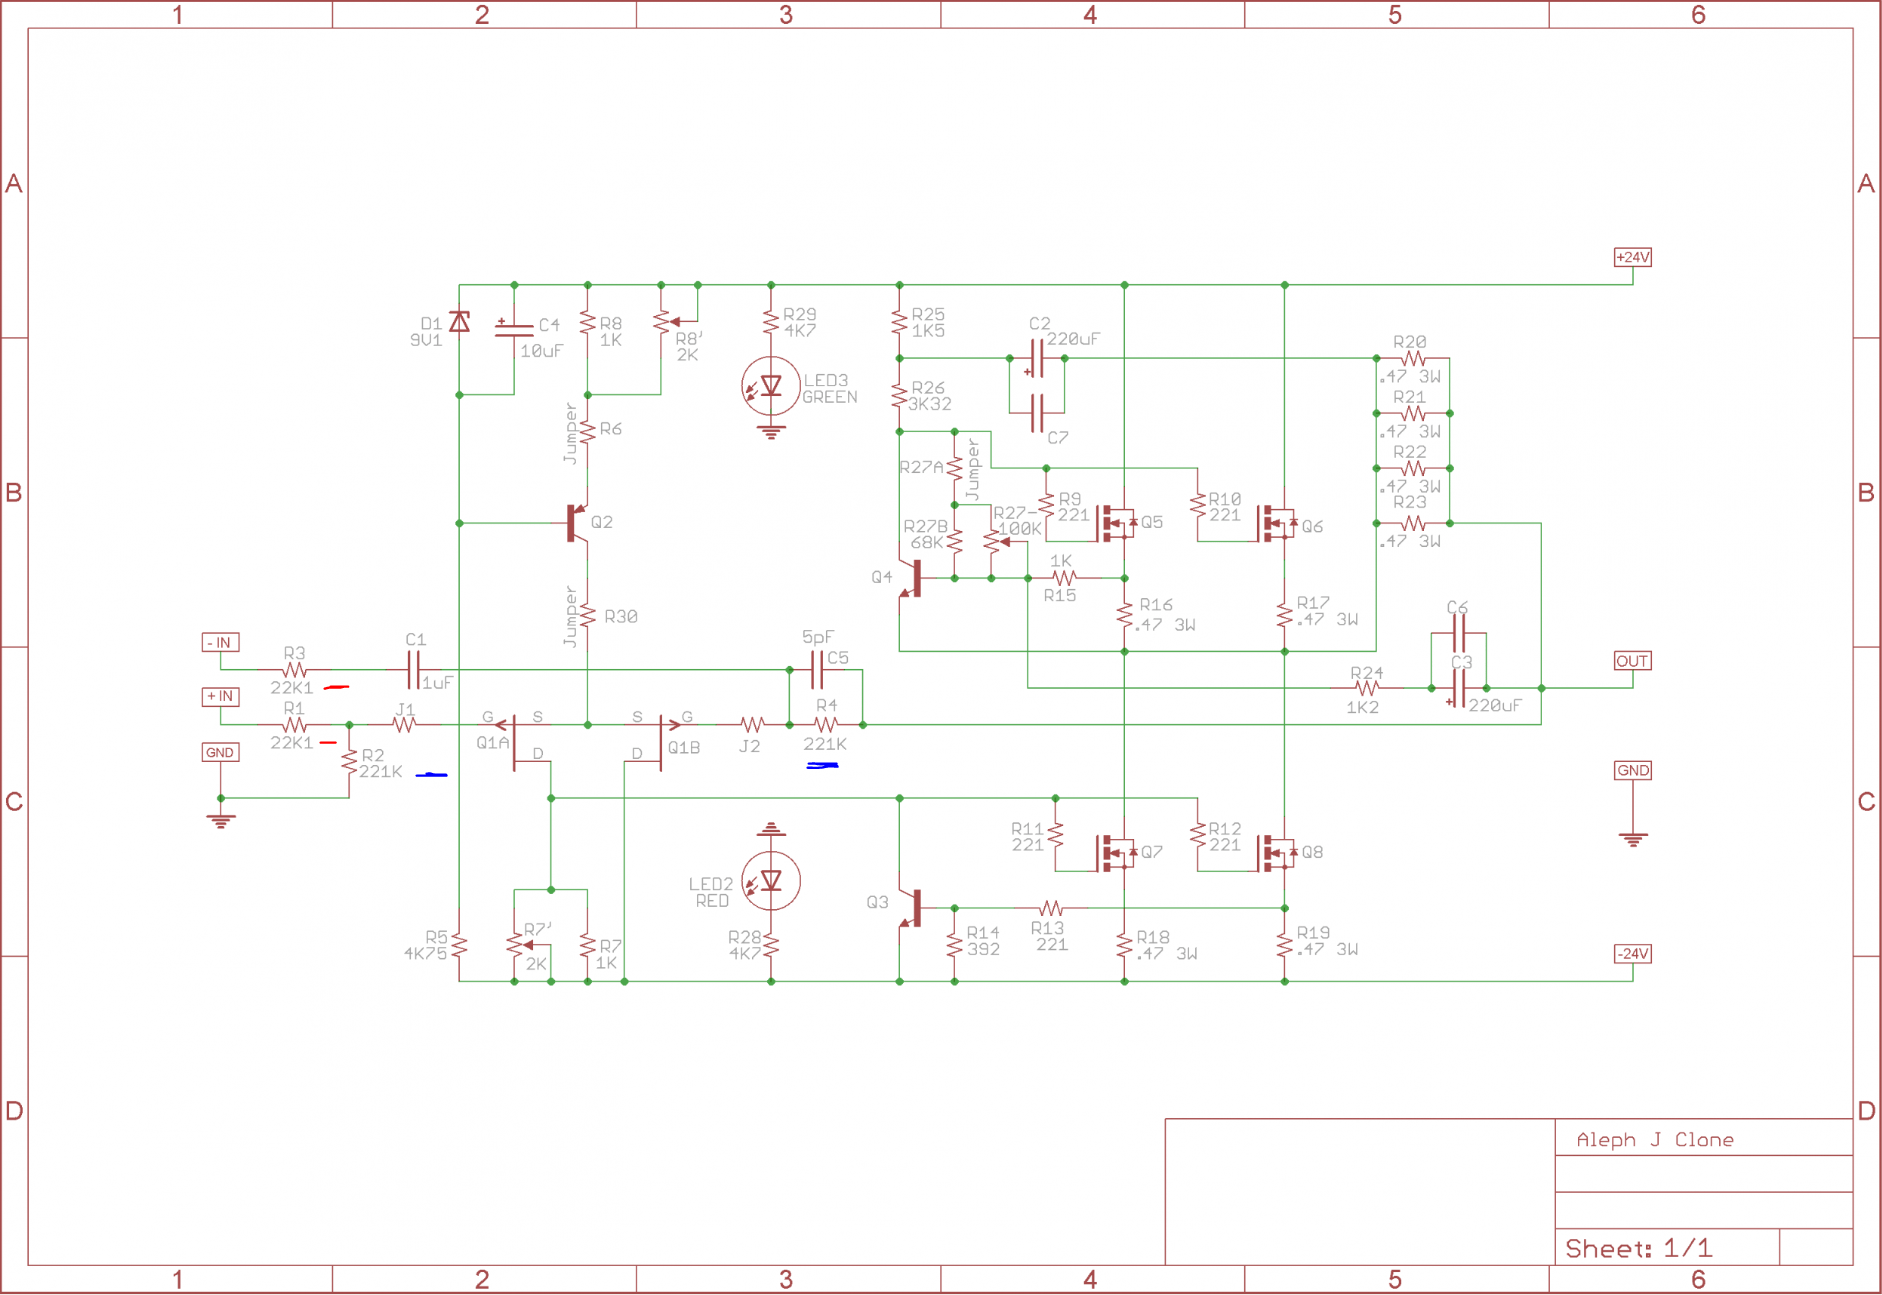This screenshot has width=1882, height=1295.
Task: Click the R26 3K32 resistor
Action: pos(900,395)
